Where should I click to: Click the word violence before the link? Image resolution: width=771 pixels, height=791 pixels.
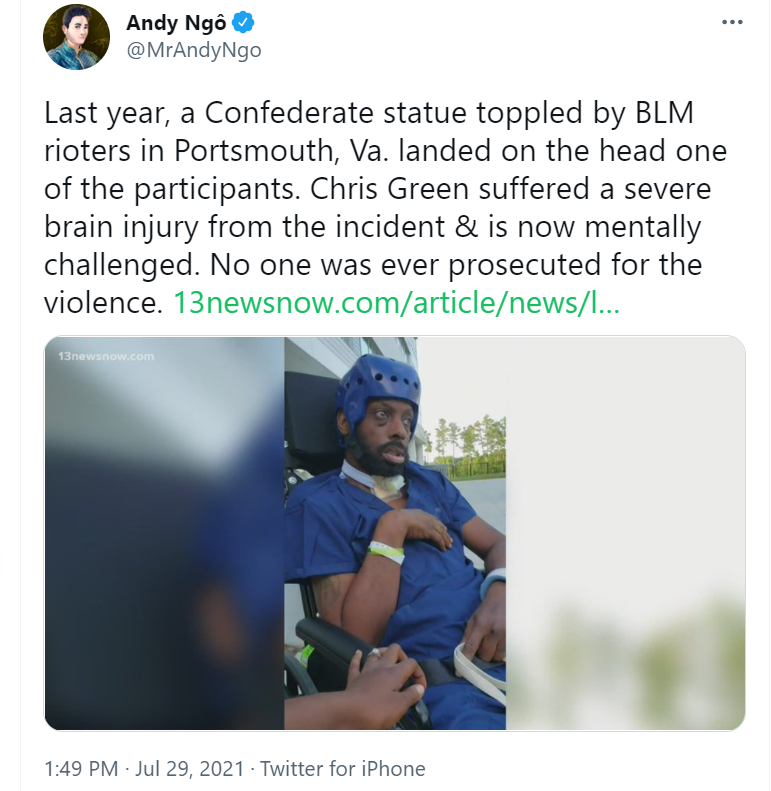[x=103, y=303]
